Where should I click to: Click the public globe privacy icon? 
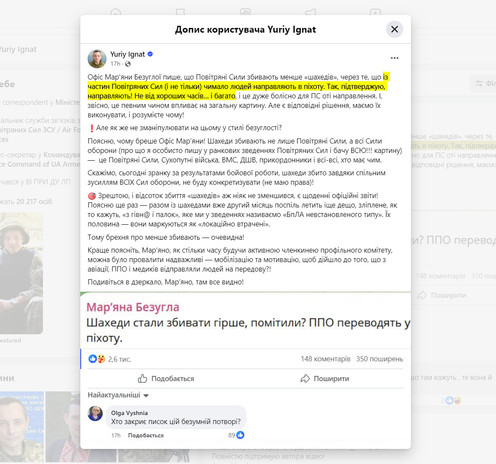pyautogui.click(x=128, y=64)
